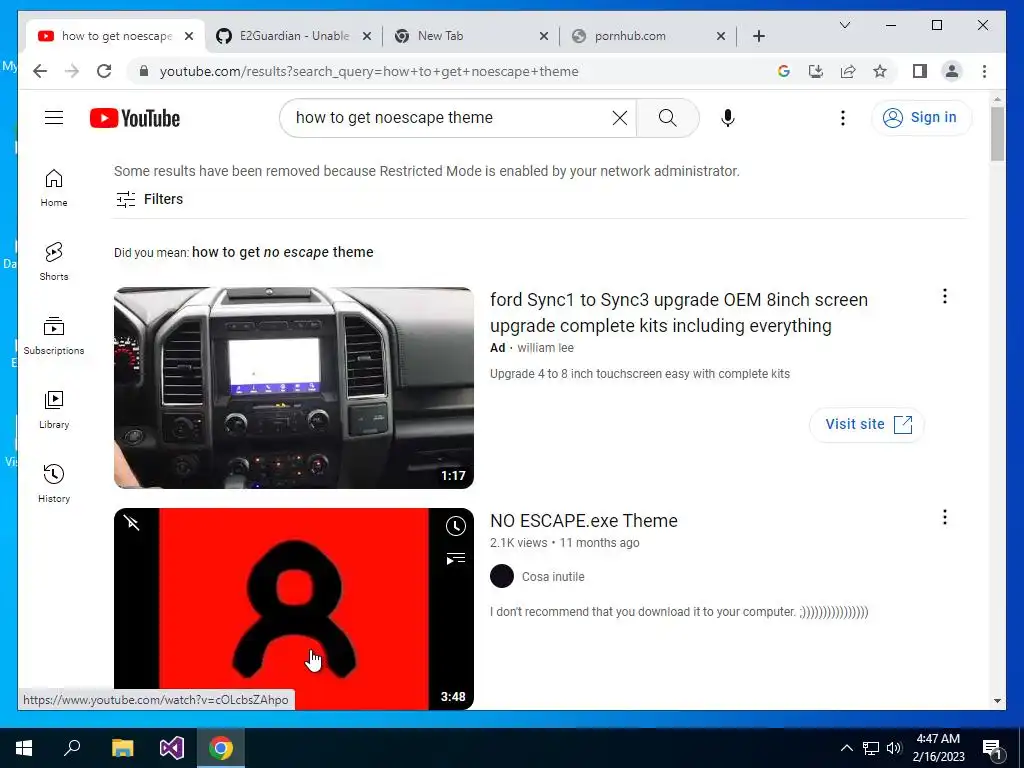Open Shorts from the sidebar

54,261
